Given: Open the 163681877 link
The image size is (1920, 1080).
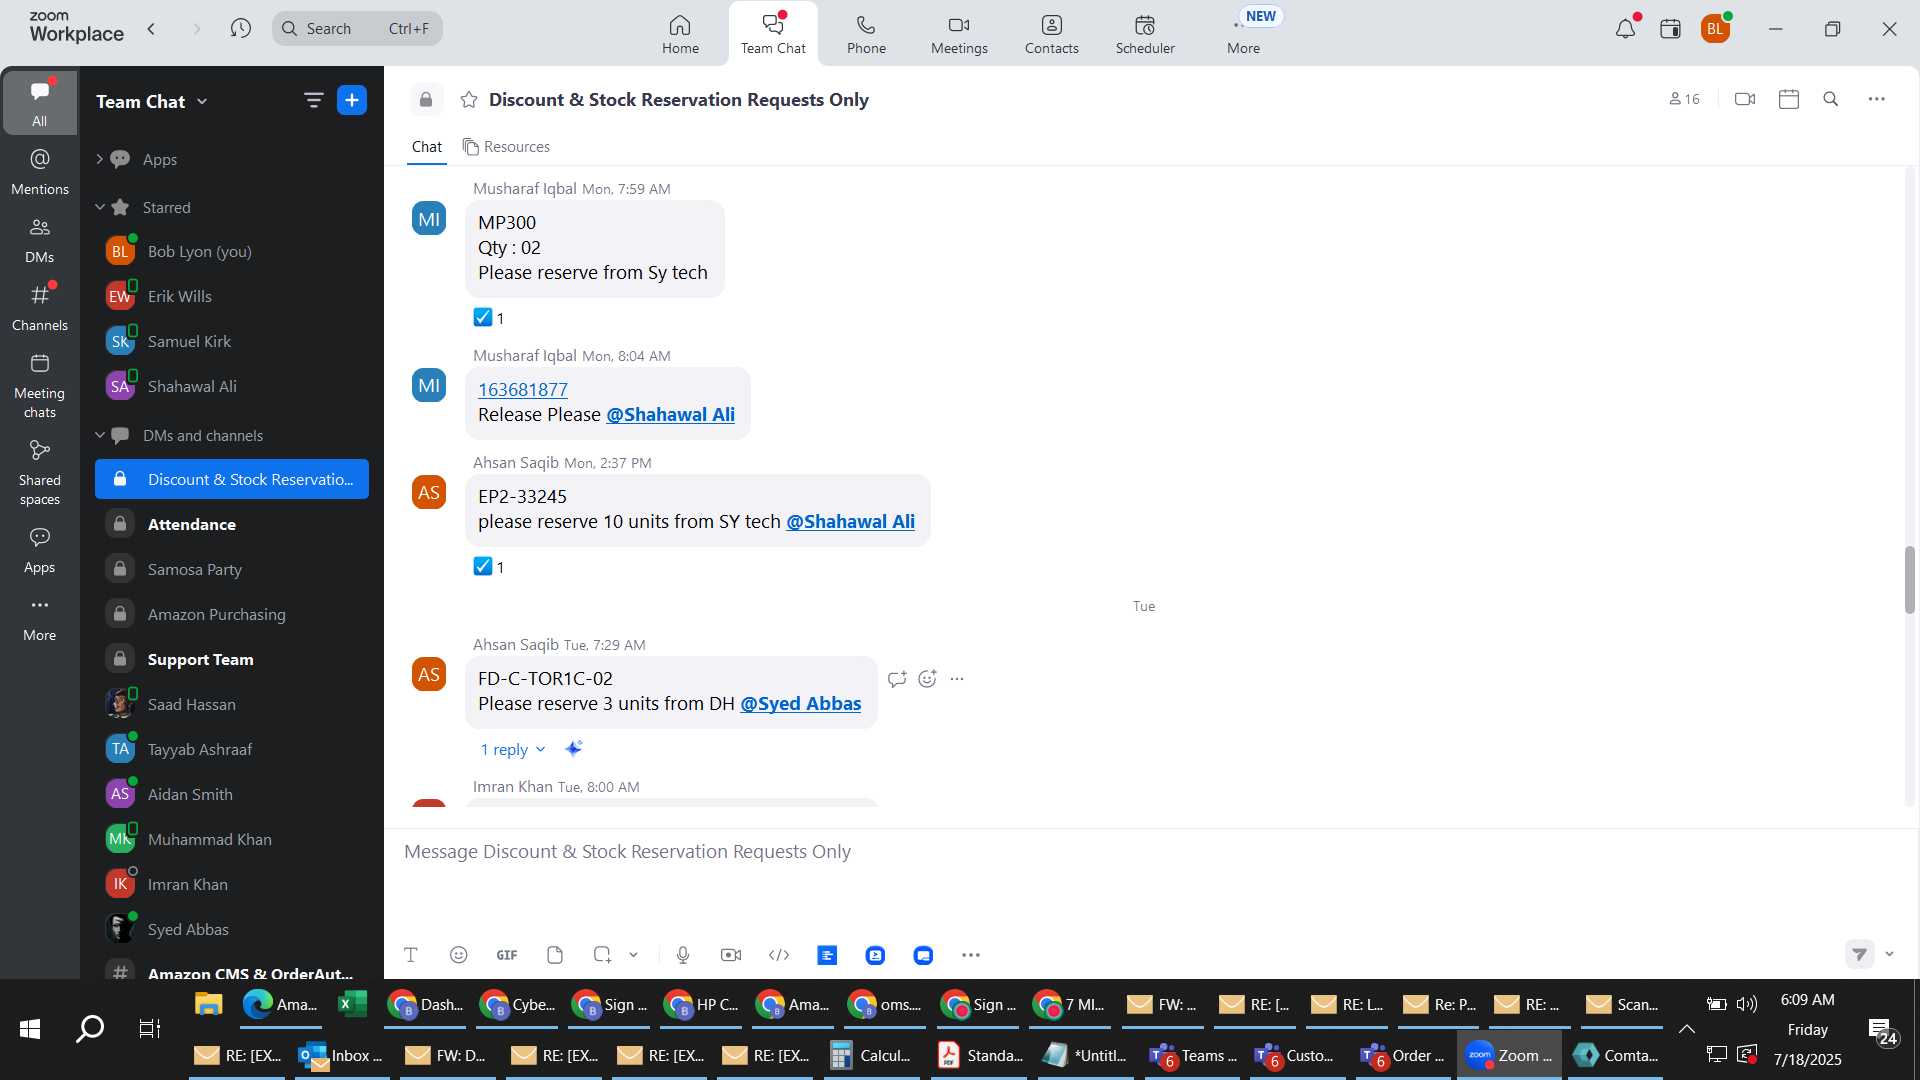Looking at the screenshot, I should point(523,389).
